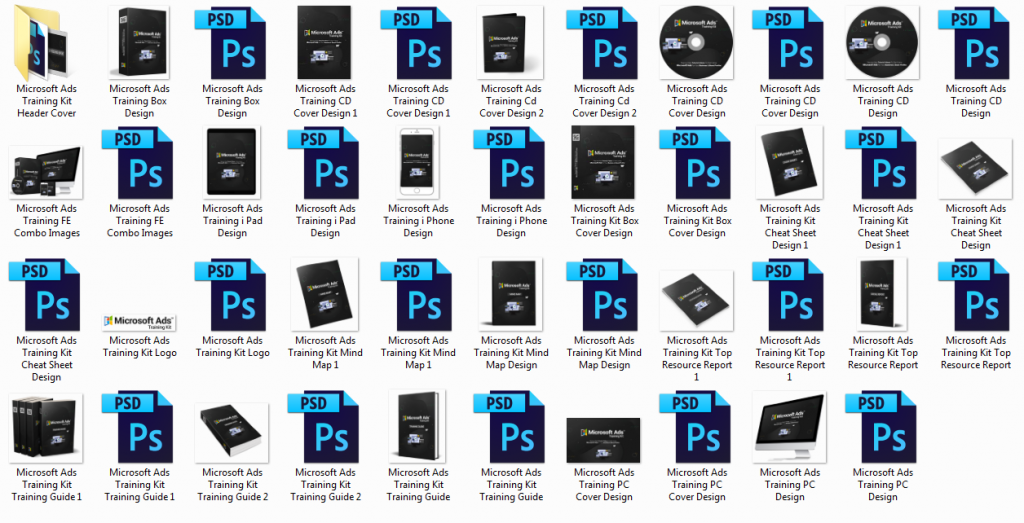This screenshot has height=523, width=1024.
Task: Select the Training Box Design PSD file icon
Action: click(x=230, y=42)
